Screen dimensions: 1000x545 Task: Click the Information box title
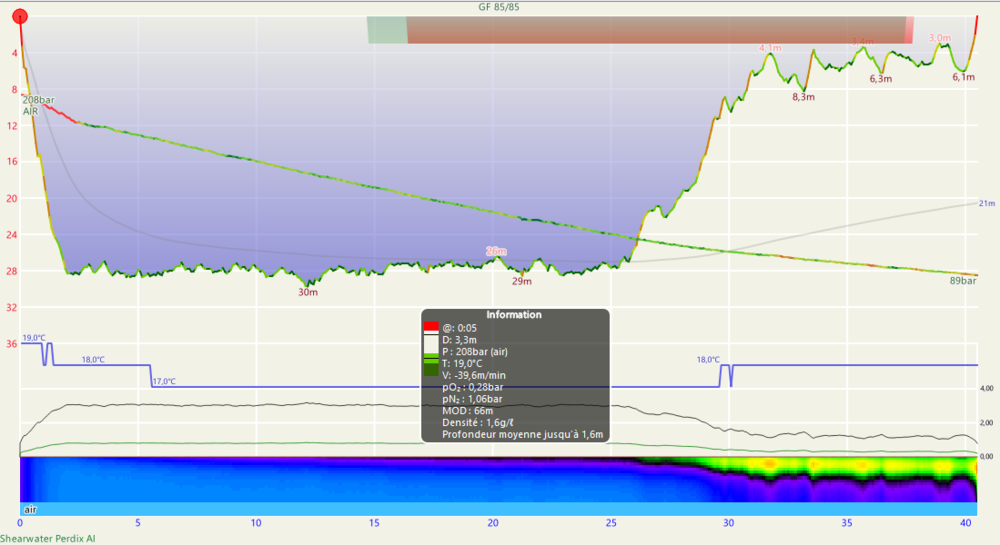[x=514, y=315]
